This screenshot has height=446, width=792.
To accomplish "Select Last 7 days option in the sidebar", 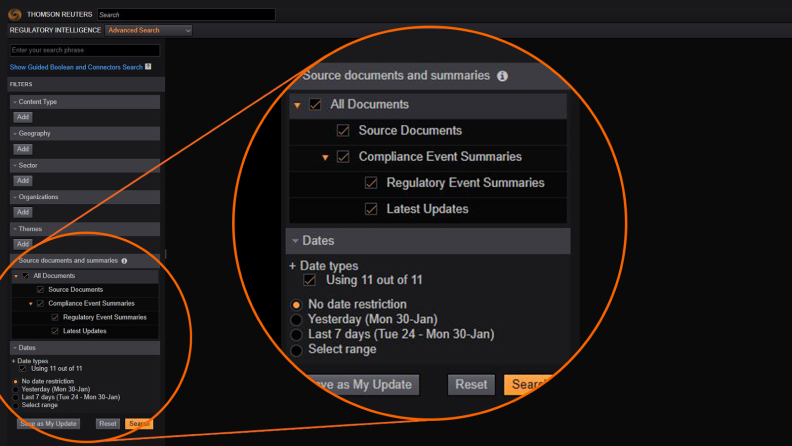I will [16, 398].
